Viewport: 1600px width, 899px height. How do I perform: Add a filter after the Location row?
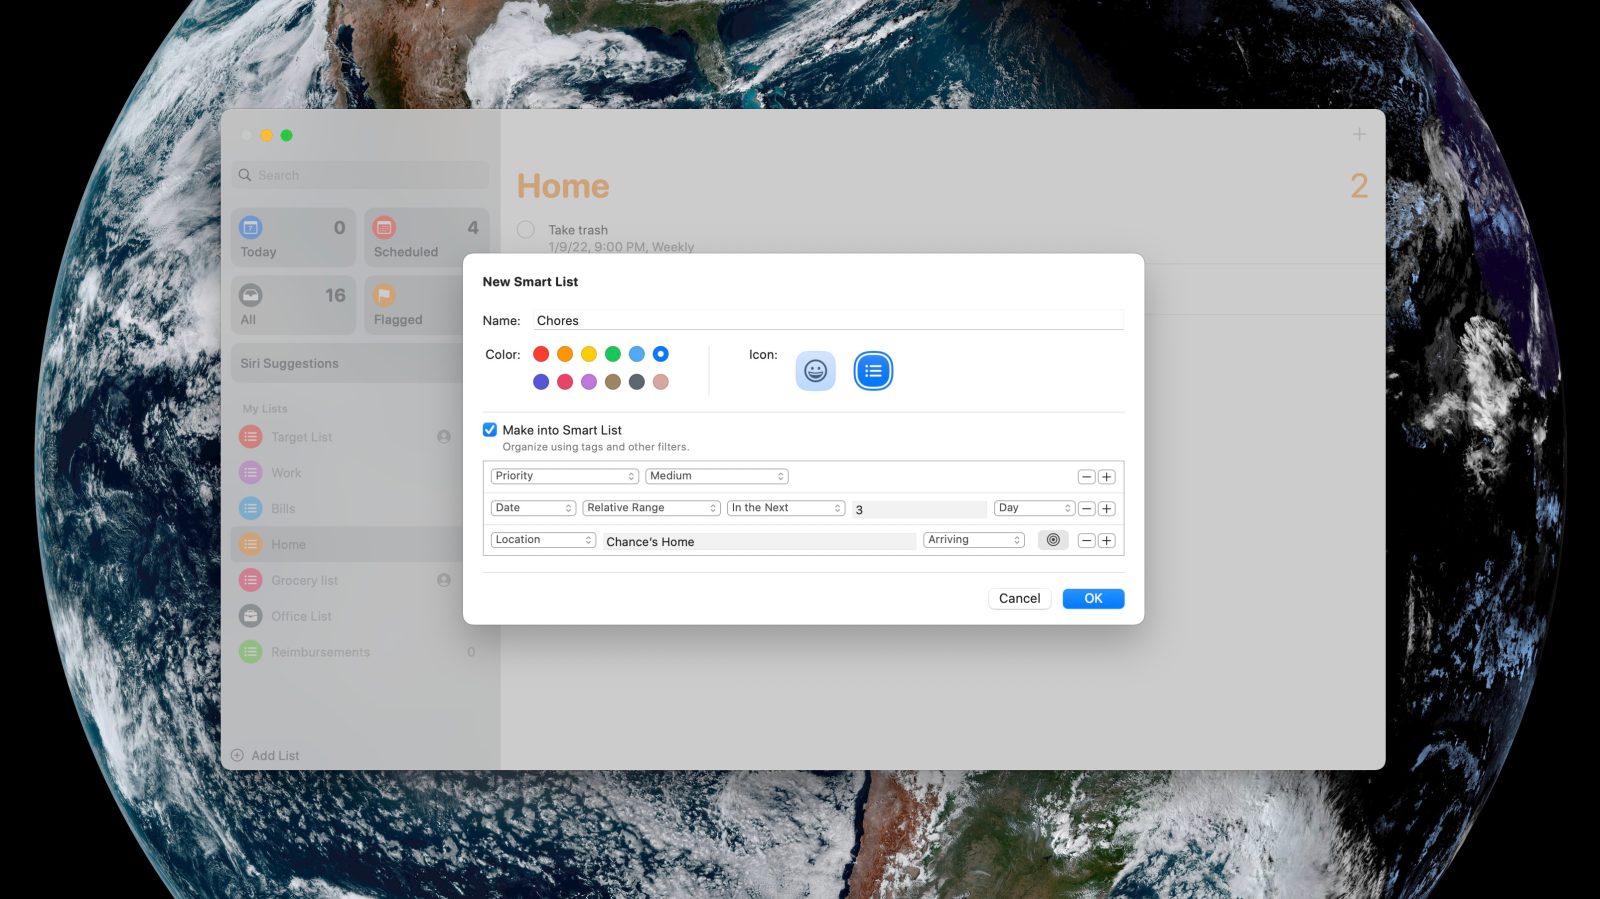click(x=1106, y=541)
